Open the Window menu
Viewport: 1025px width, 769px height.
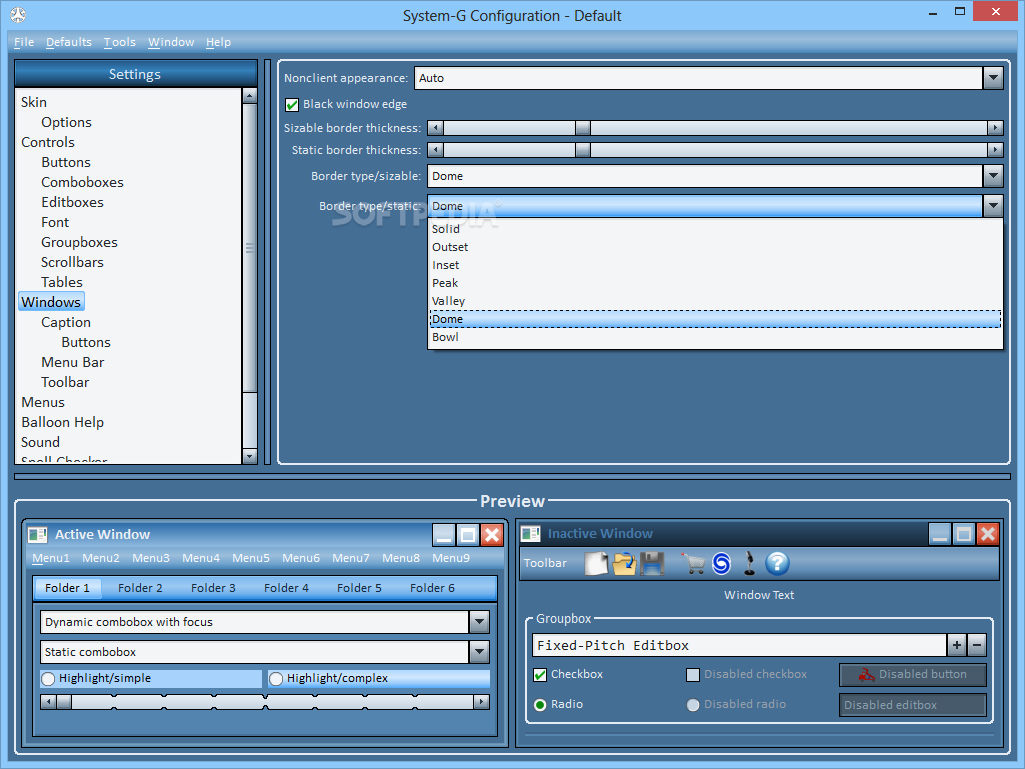(171, 42)
